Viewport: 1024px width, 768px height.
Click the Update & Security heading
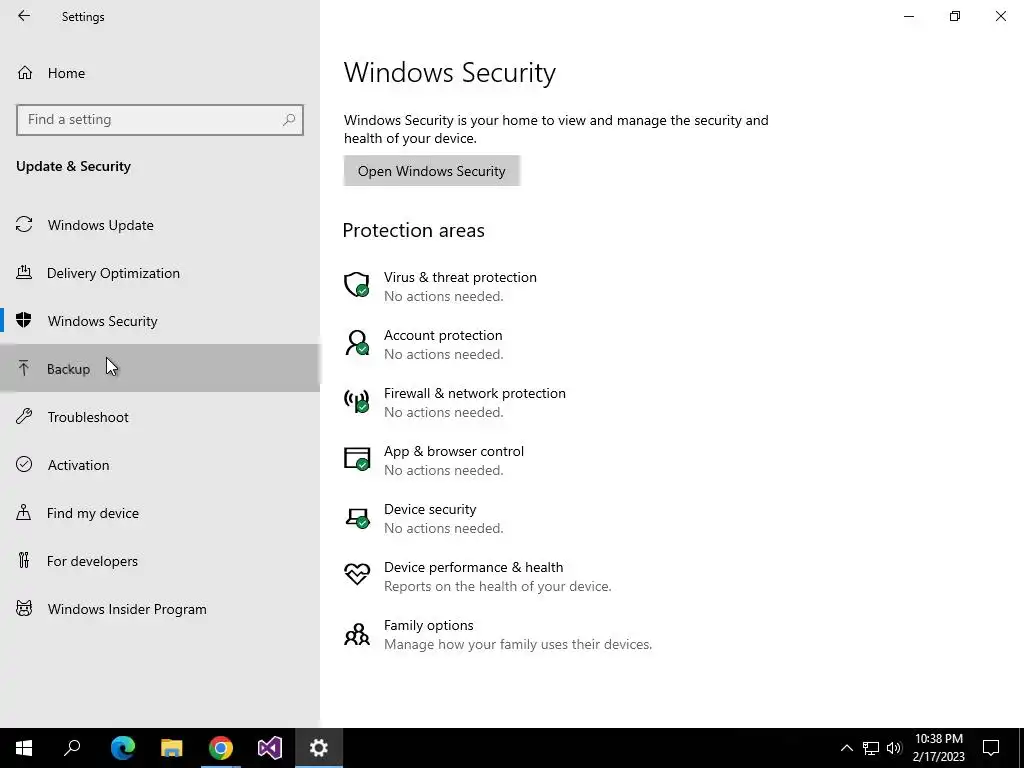[x=73, y=166]
